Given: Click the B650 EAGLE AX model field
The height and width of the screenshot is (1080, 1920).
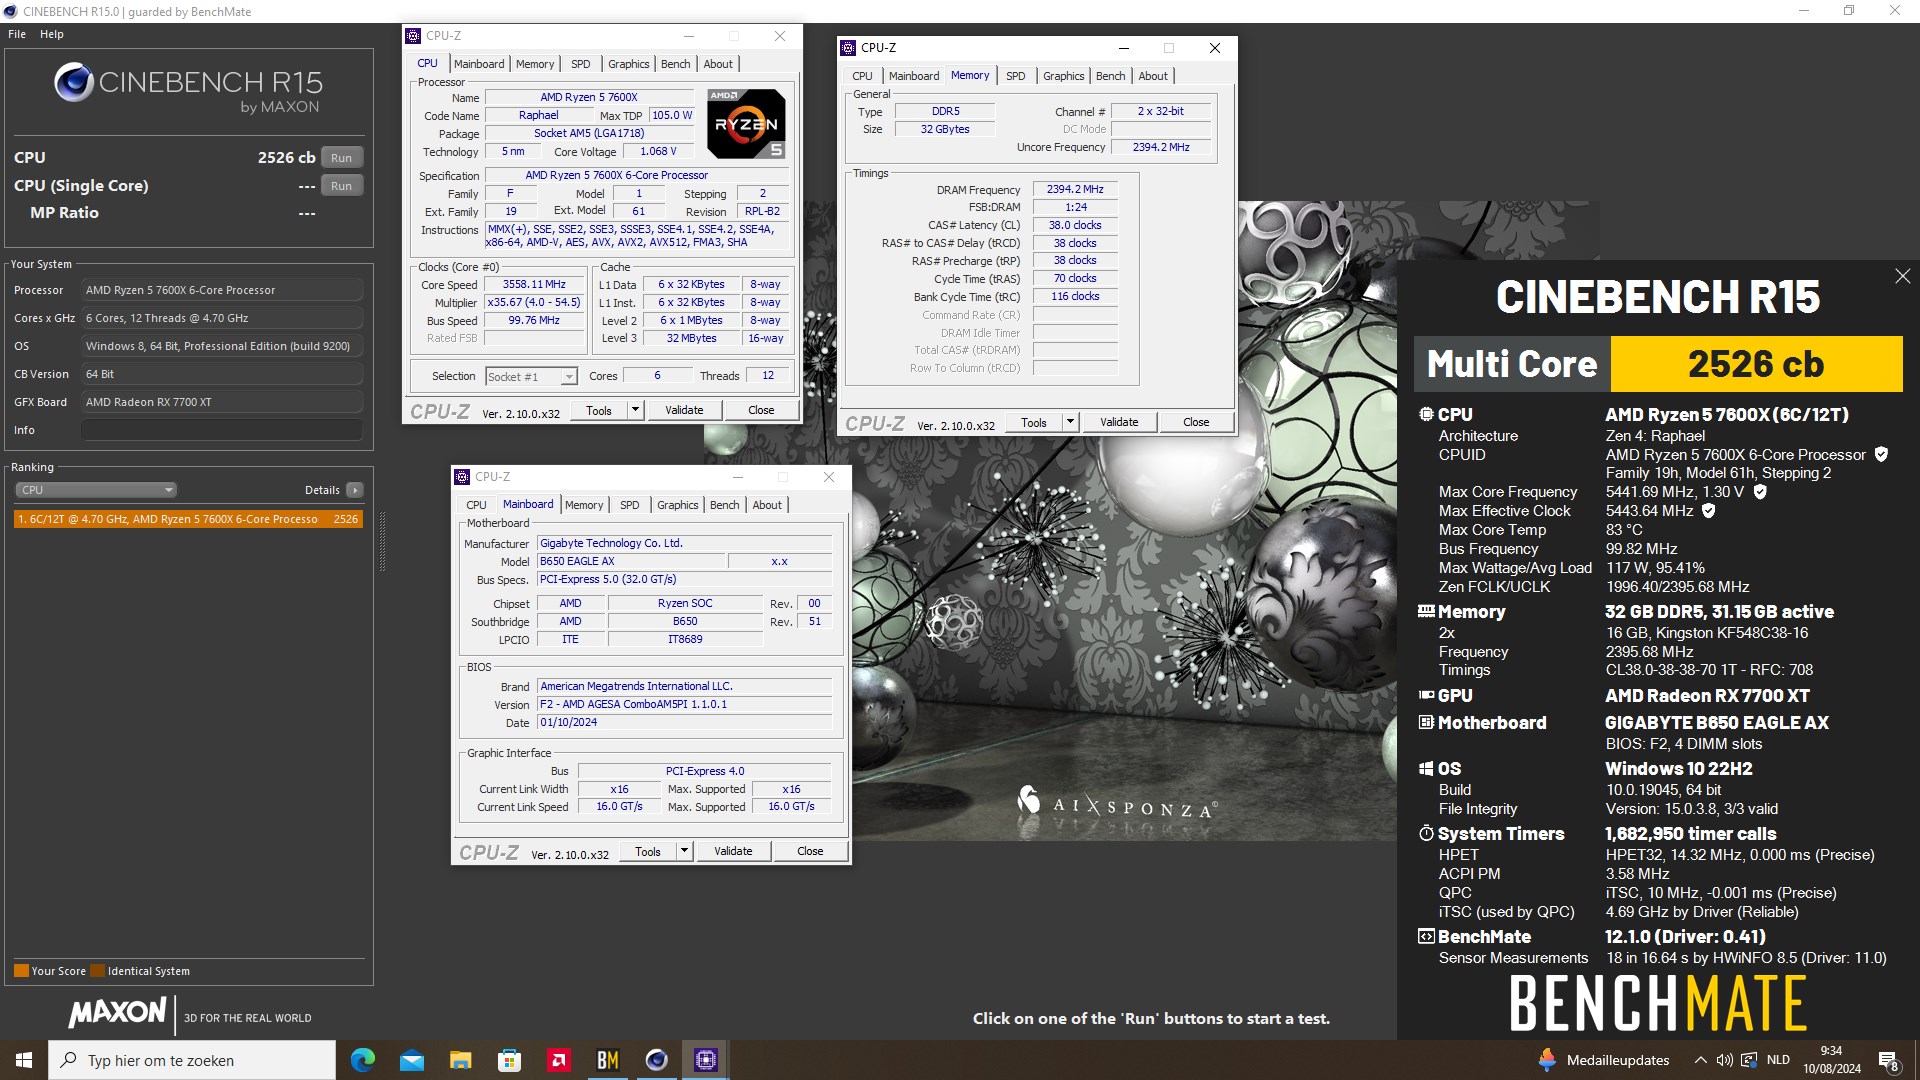Looking at the screenshot, I should (x=630, y=561).
